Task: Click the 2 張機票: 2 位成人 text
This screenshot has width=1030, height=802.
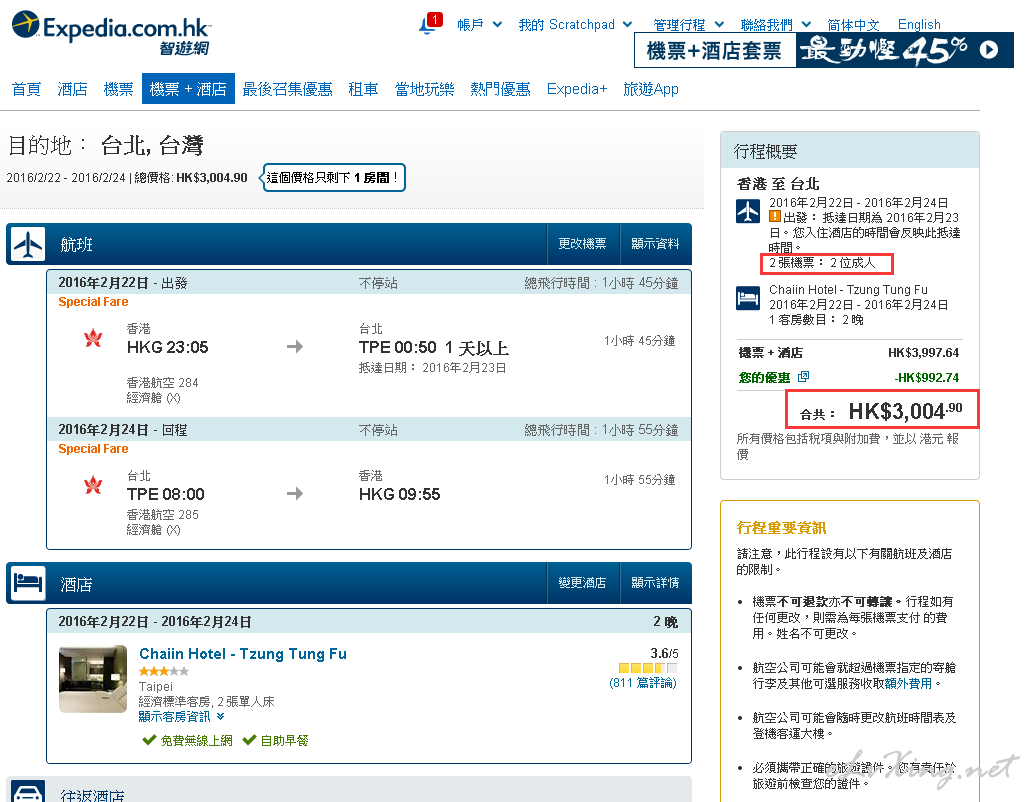Action: pyautogui.click(x=822, y=263)
